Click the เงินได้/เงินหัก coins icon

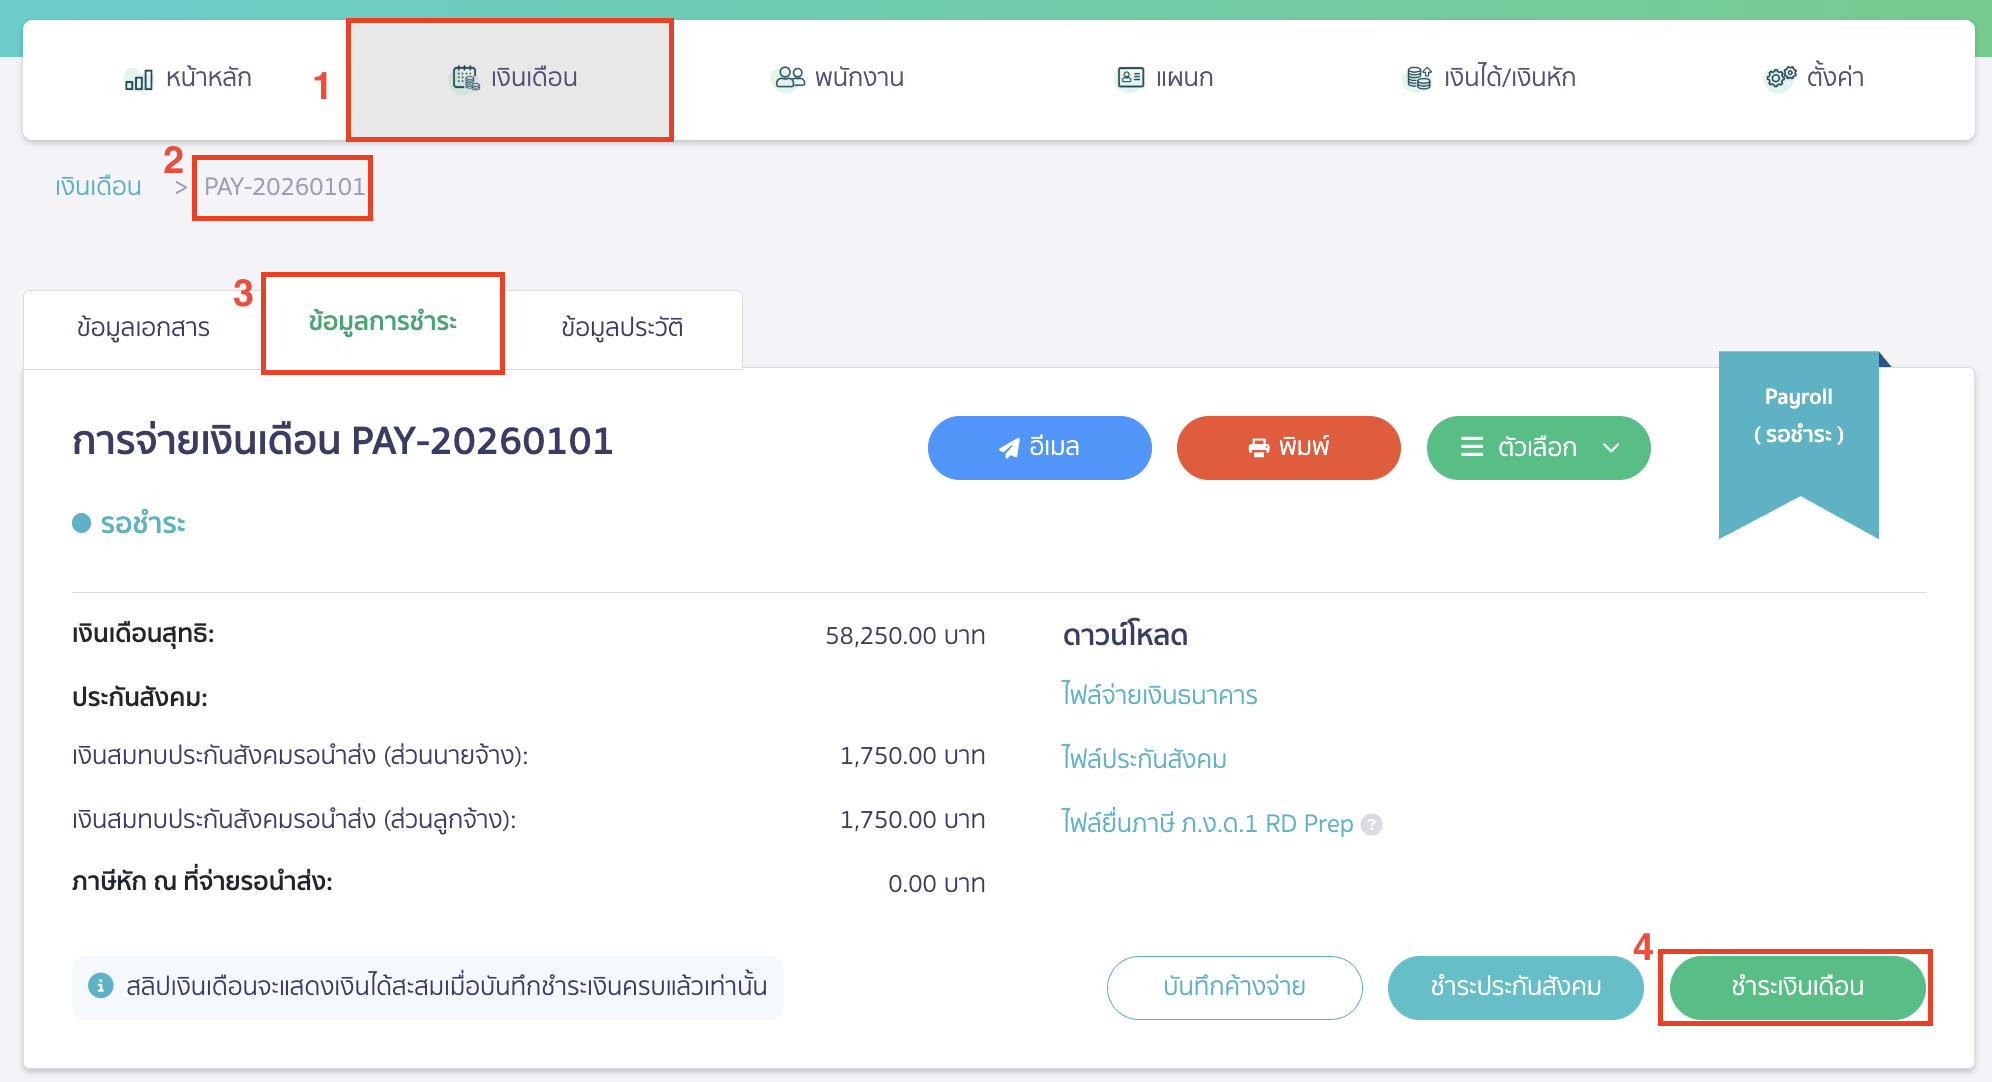coord(1418,78)
